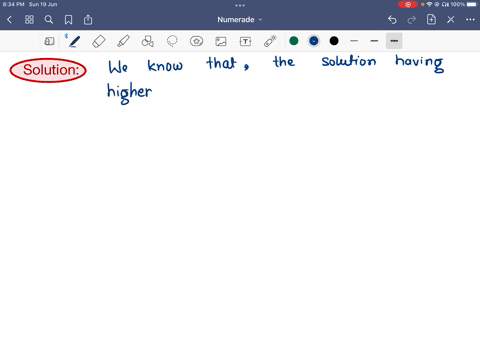Image resolution: width=480 pixels, height=360 pixels.
Task: Open the search magnifier
Action: [x=49, y=20]
